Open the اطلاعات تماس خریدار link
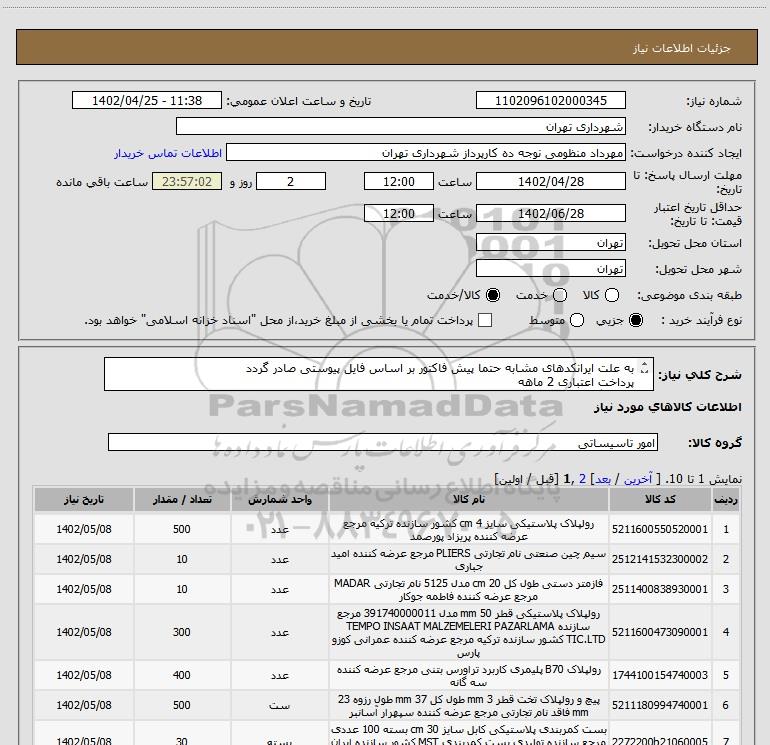Image resolution: width=770 pixels, height=745 pixels. point(168,153)
